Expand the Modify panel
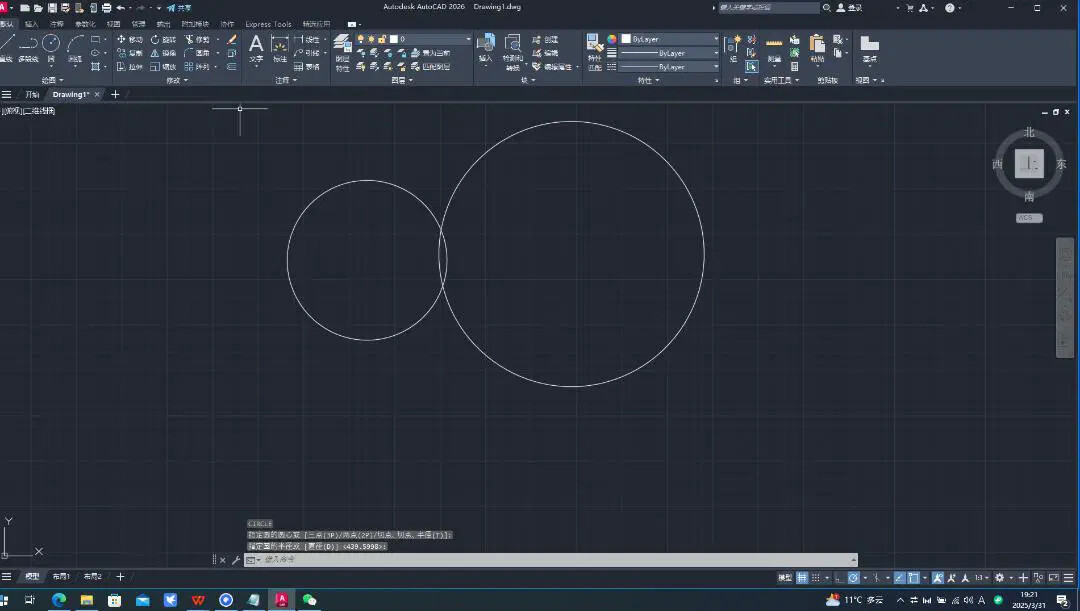The height and width of the screenshot is (611, 1080). coord(177,81)
